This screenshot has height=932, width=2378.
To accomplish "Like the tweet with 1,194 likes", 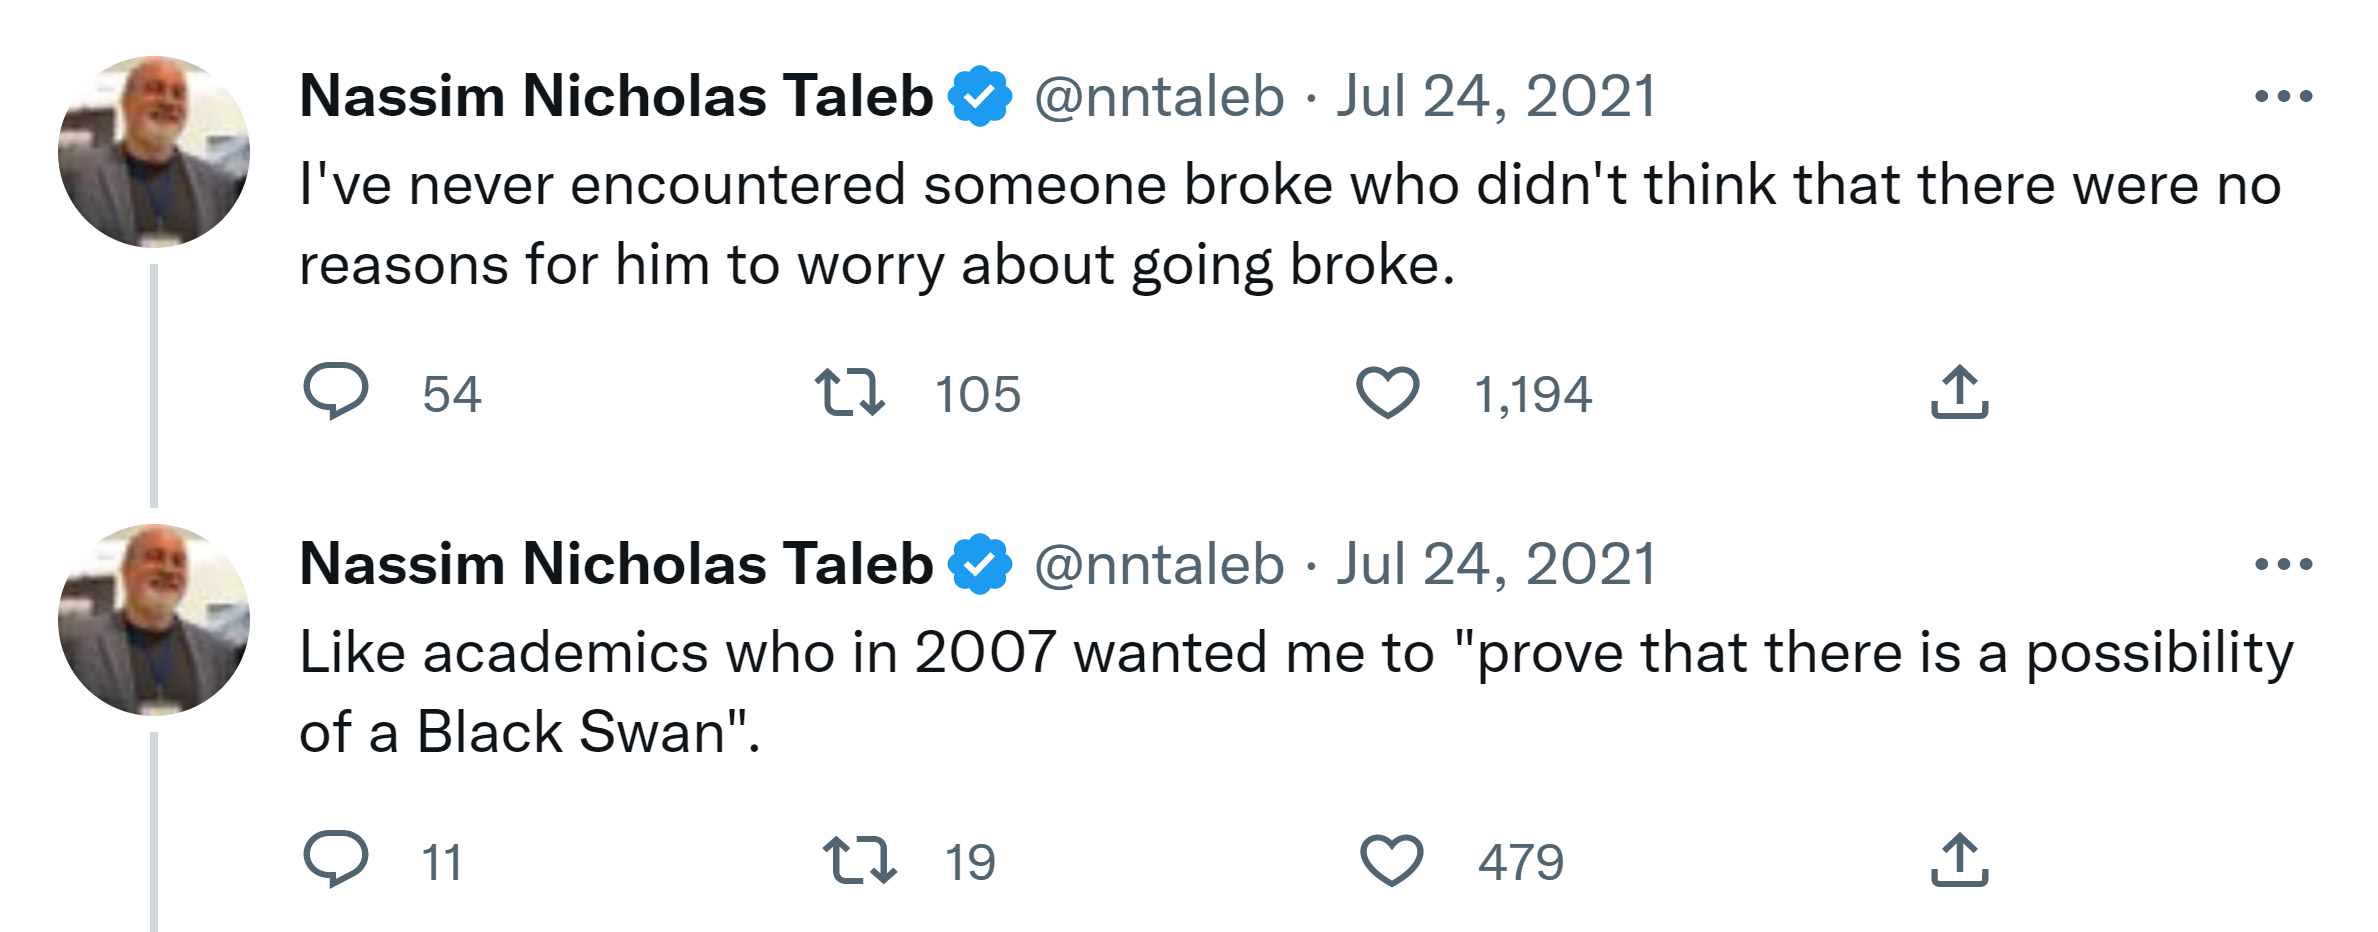I will [x=1387, y=391].
